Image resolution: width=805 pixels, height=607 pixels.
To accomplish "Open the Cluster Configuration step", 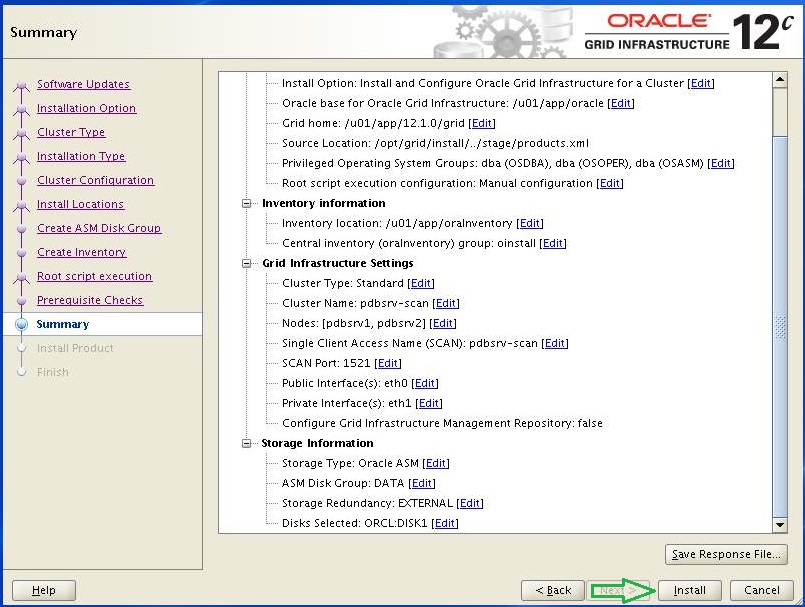I will click(x=95, y=180).
